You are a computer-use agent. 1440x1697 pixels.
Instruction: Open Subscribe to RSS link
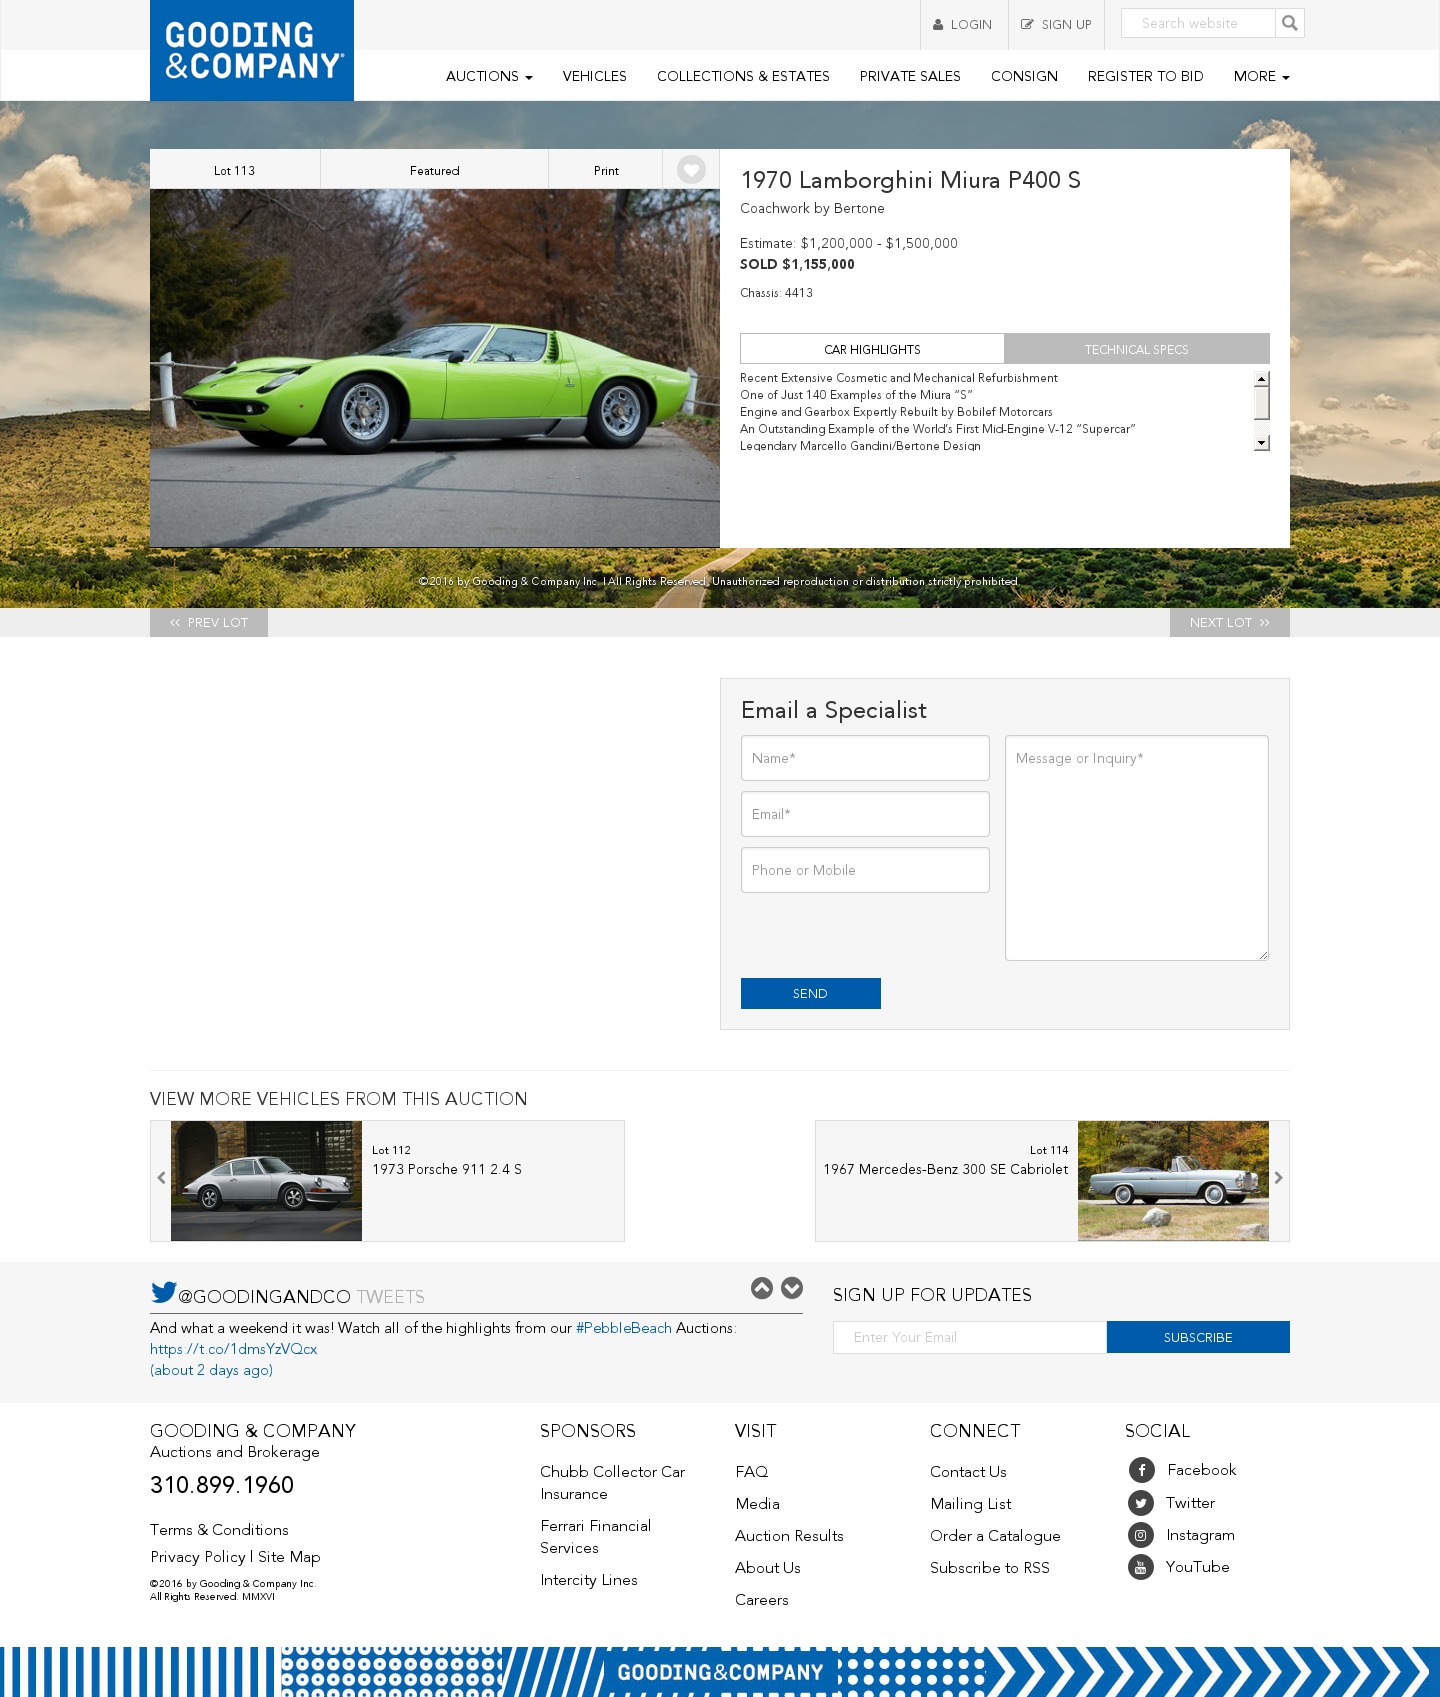pyautogui.click(x=990, y=1568)
